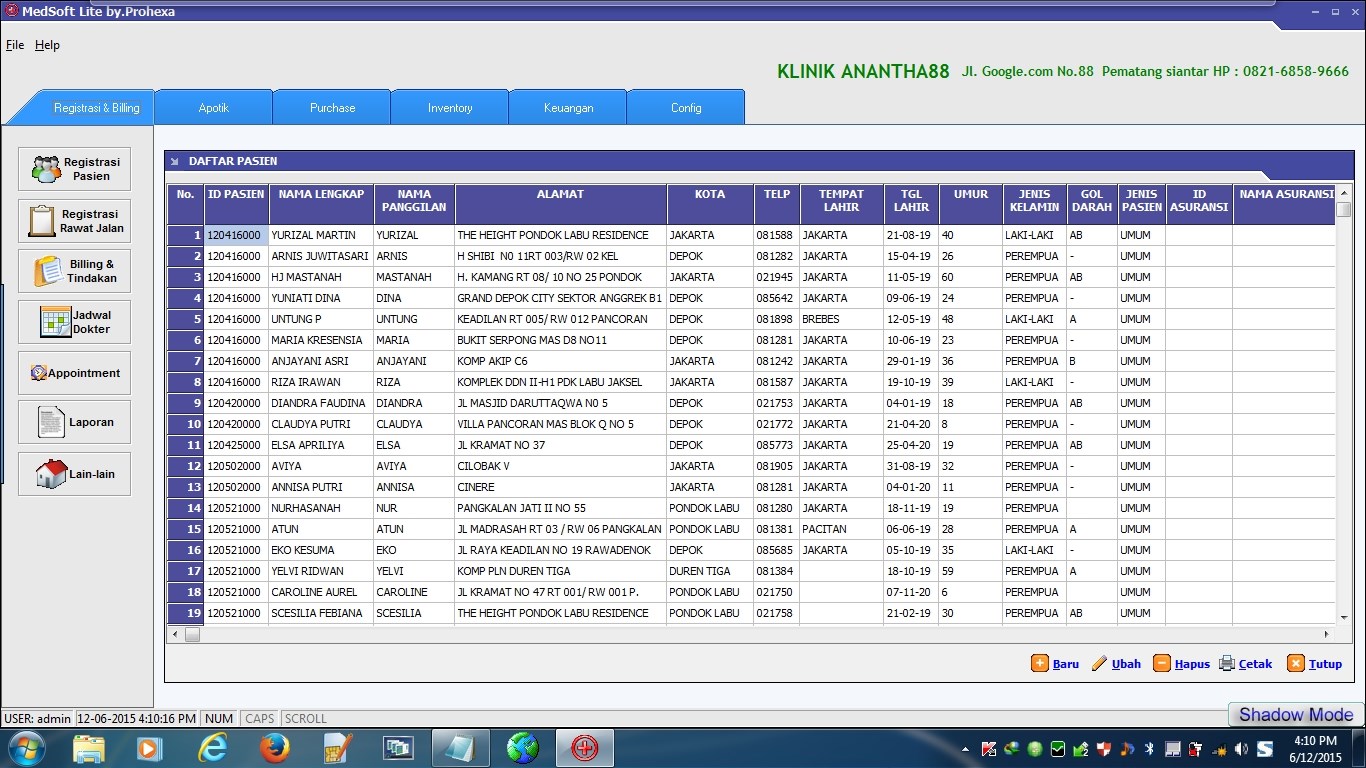Viewport: 1366px width, 768px height.
Task: Go to the Inventory tab
Action: [450, 108]
